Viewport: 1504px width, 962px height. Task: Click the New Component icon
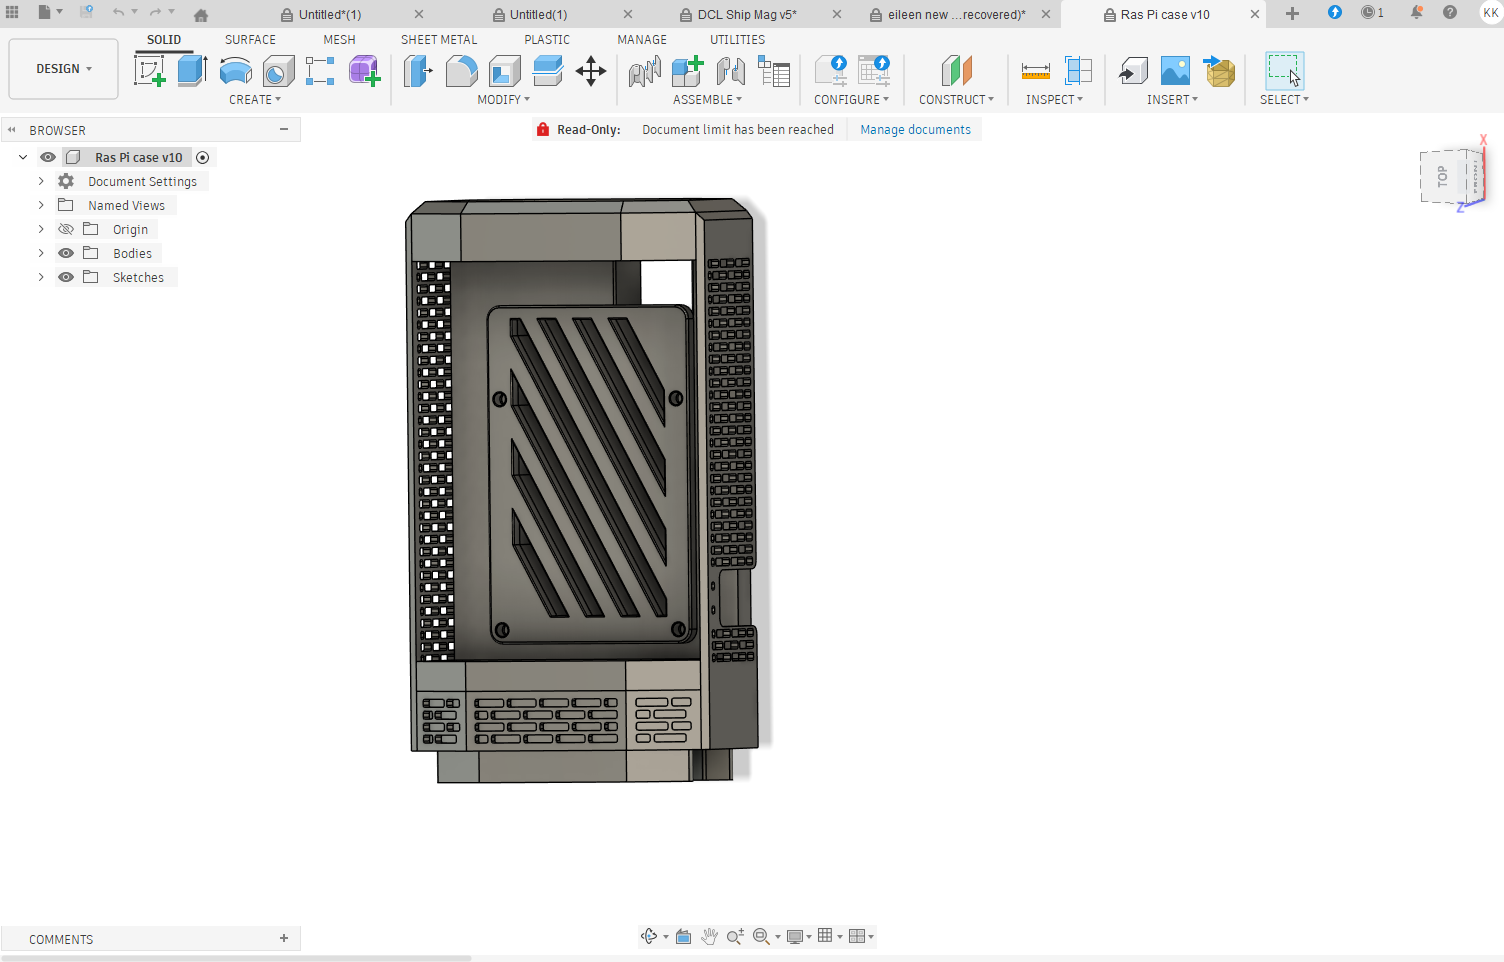[x=687, y=71]
